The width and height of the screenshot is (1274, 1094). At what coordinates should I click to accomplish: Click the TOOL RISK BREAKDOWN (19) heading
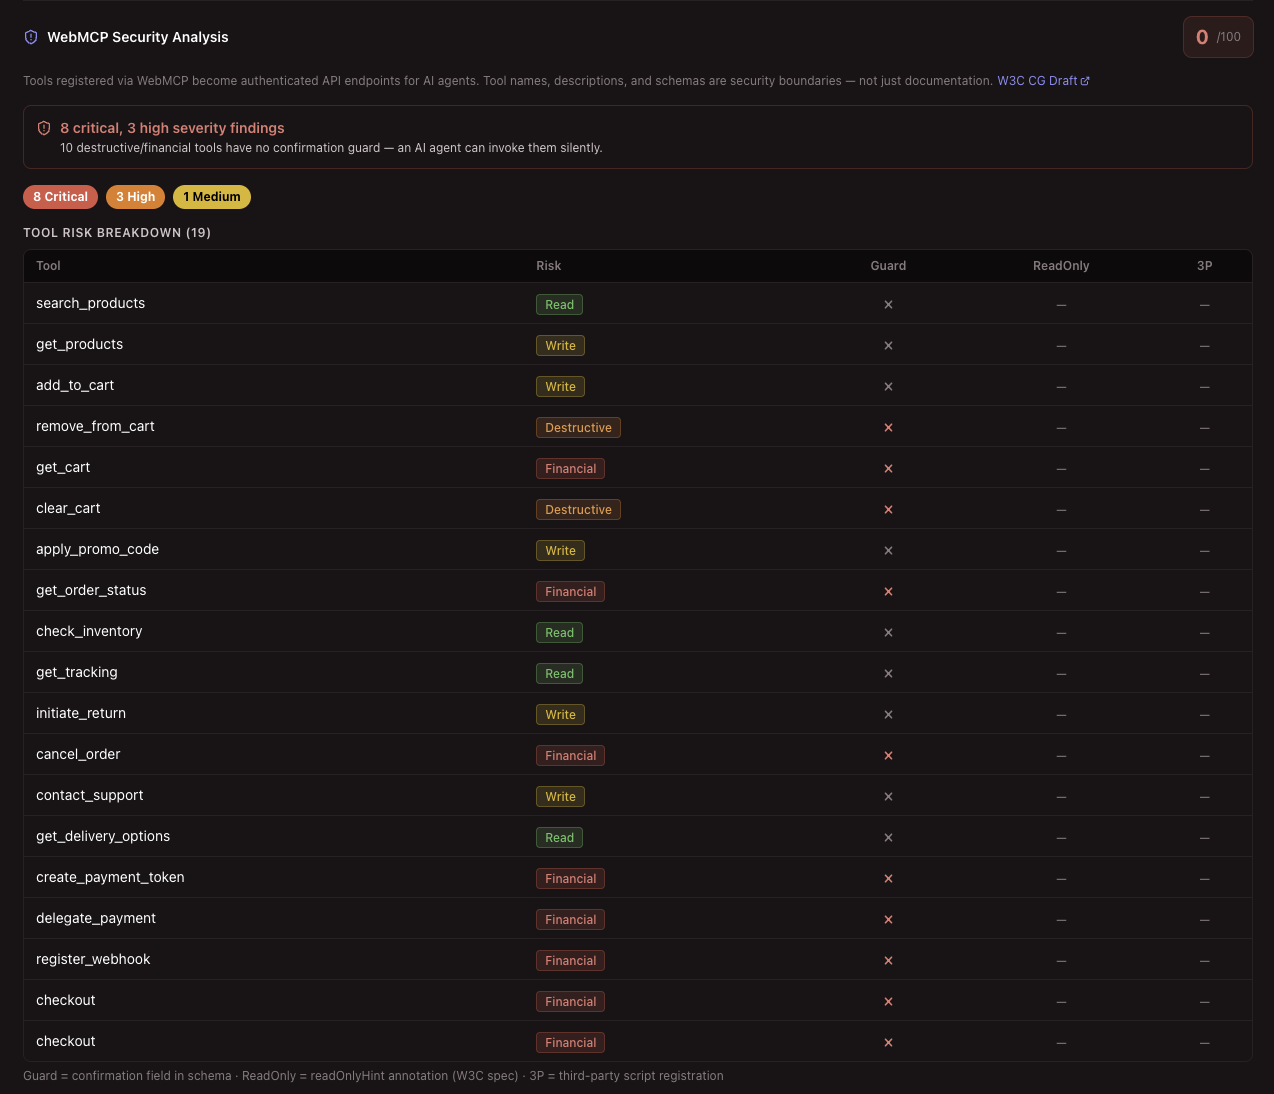point(117,233)
